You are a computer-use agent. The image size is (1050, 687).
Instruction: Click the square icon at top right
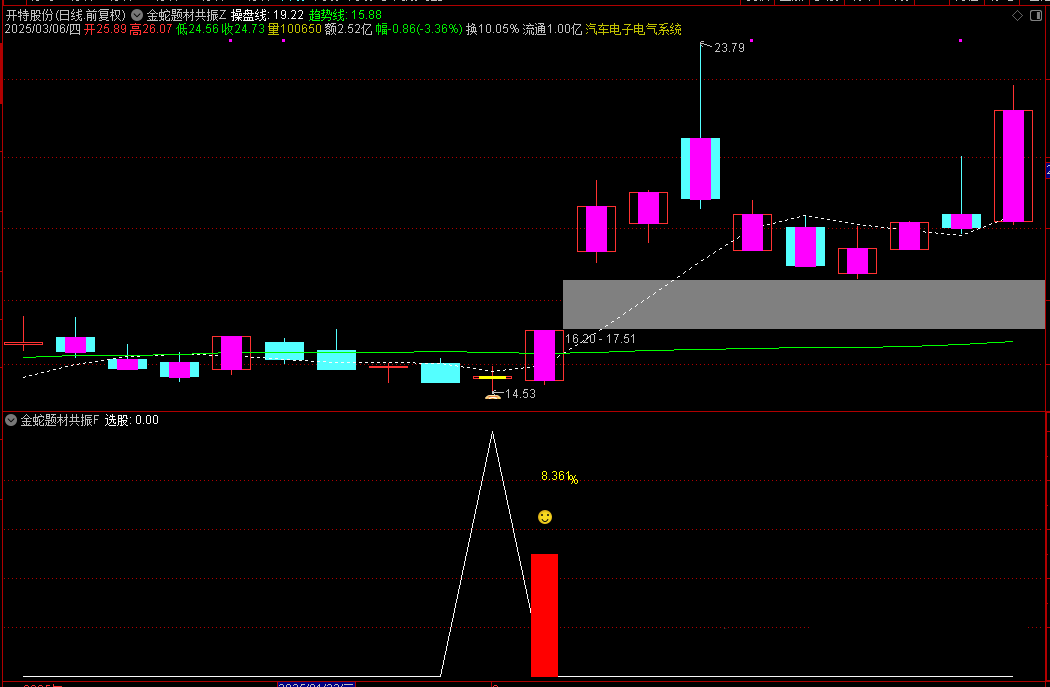[1036, 16]
